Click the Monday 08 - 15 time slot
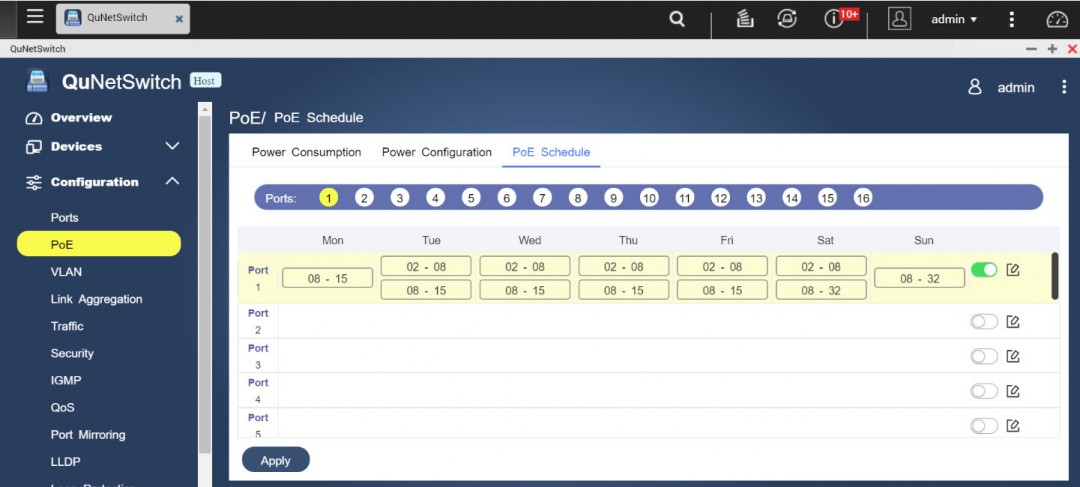 tap(328, 278)
